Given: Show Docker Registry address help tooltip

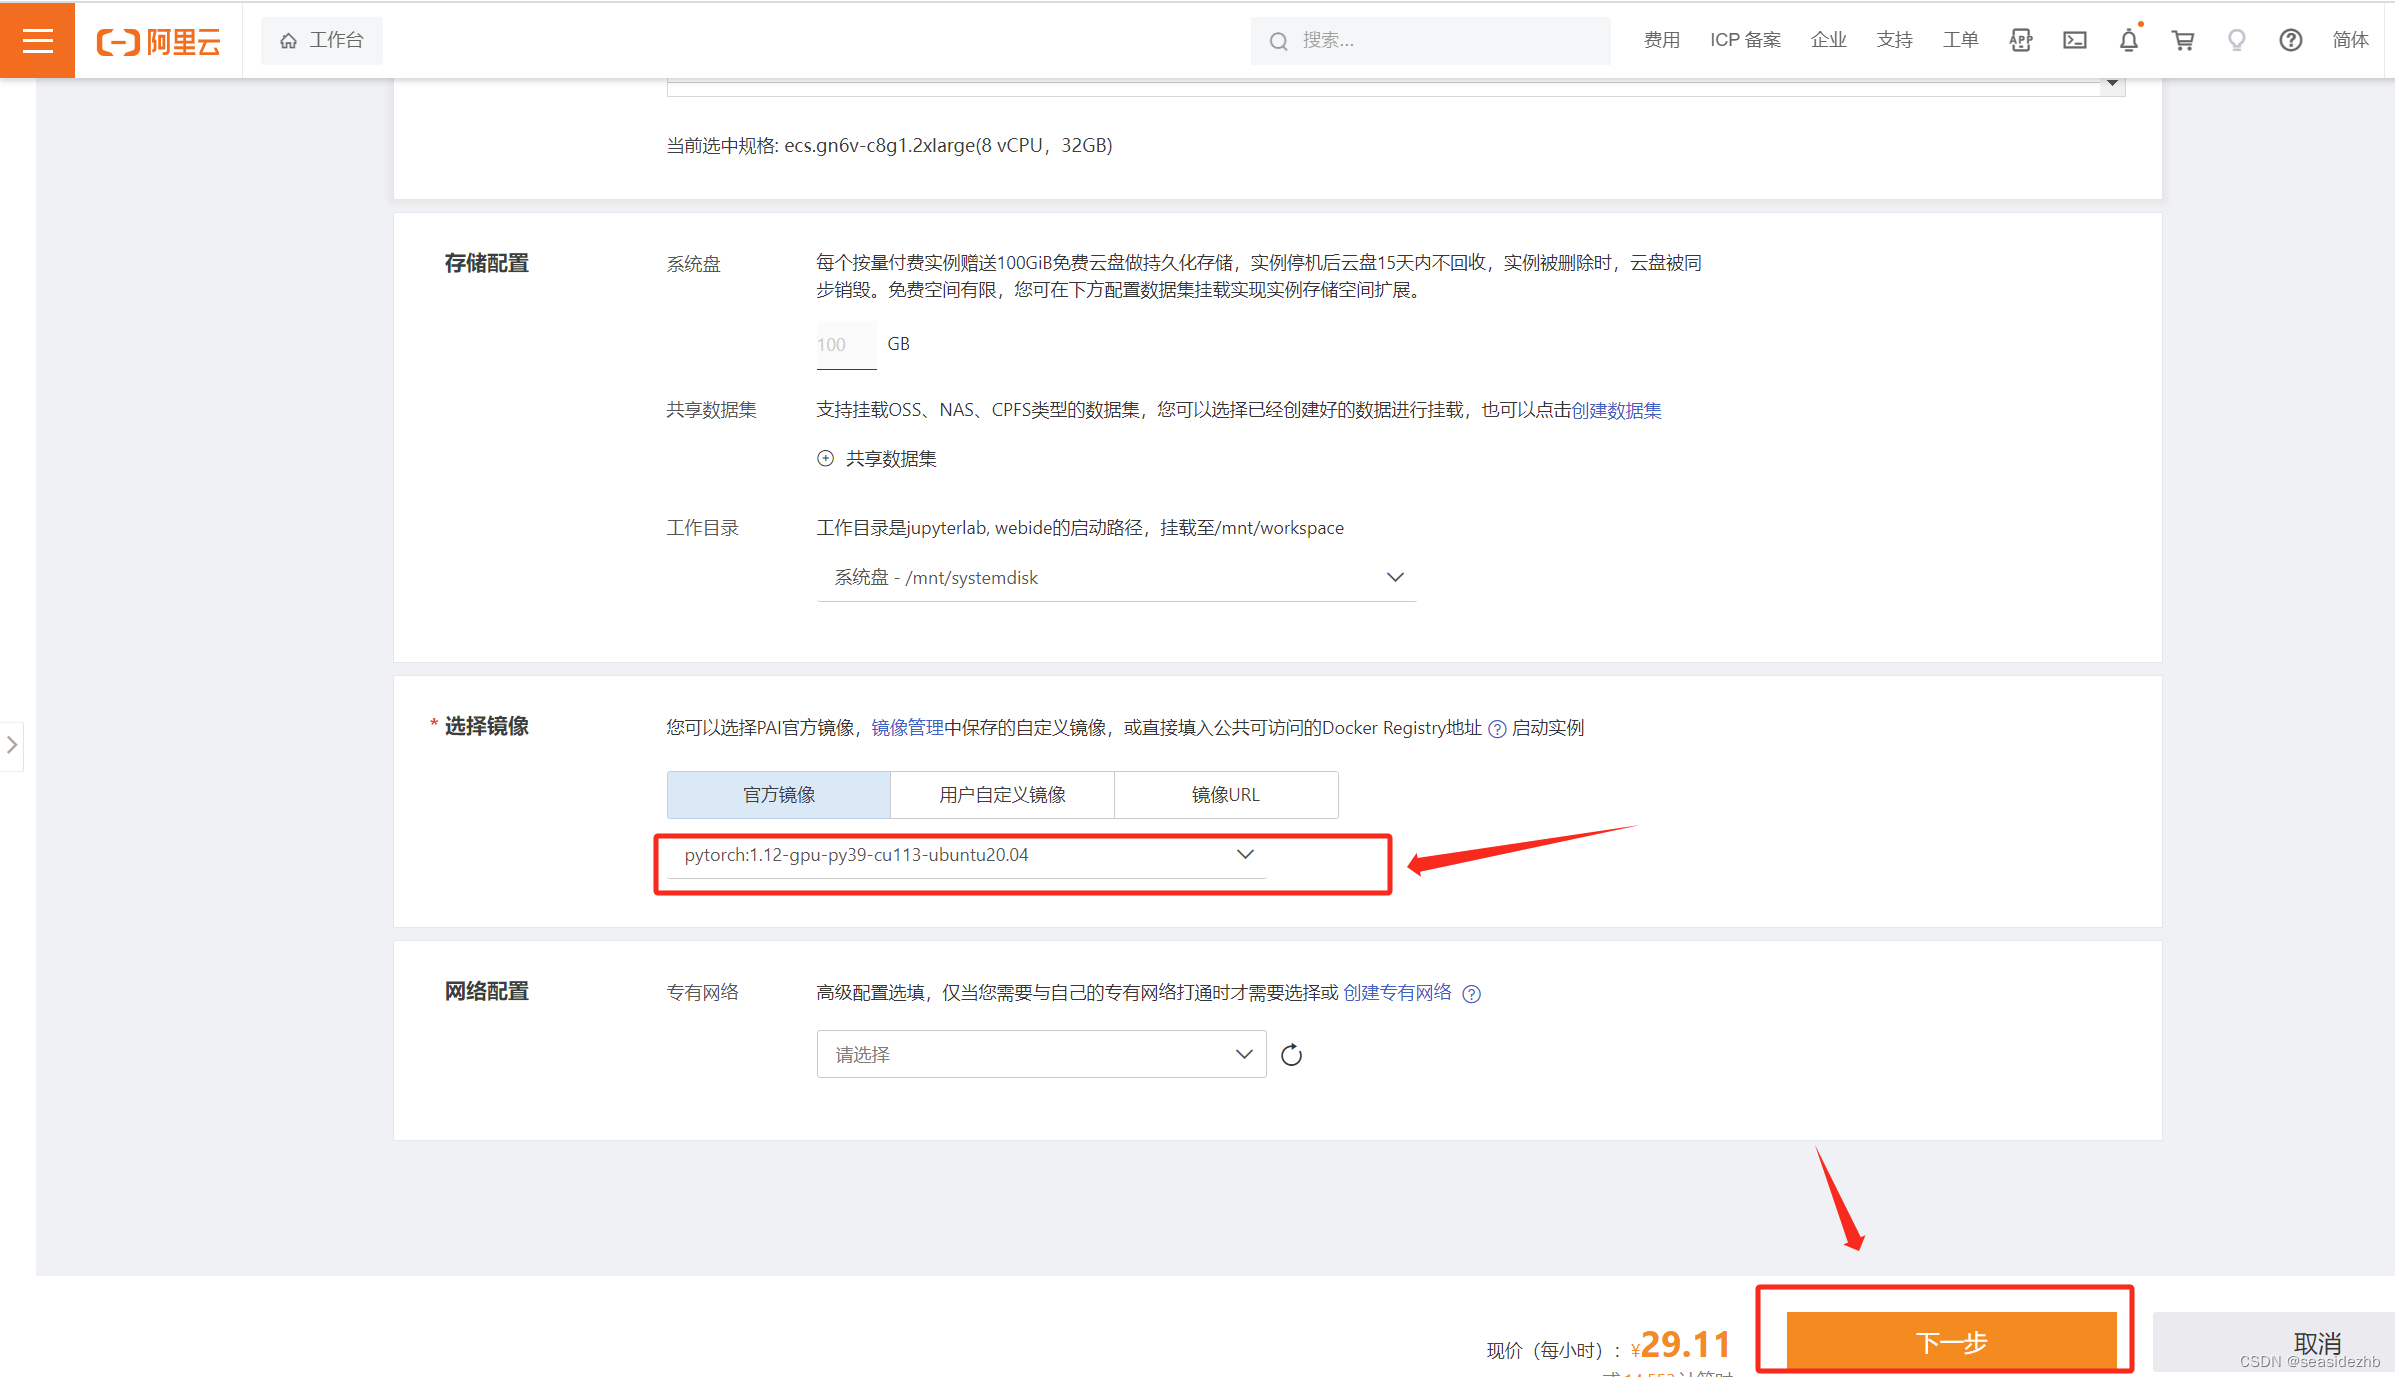Looking at the screenshot, I should coord(1497,729).
